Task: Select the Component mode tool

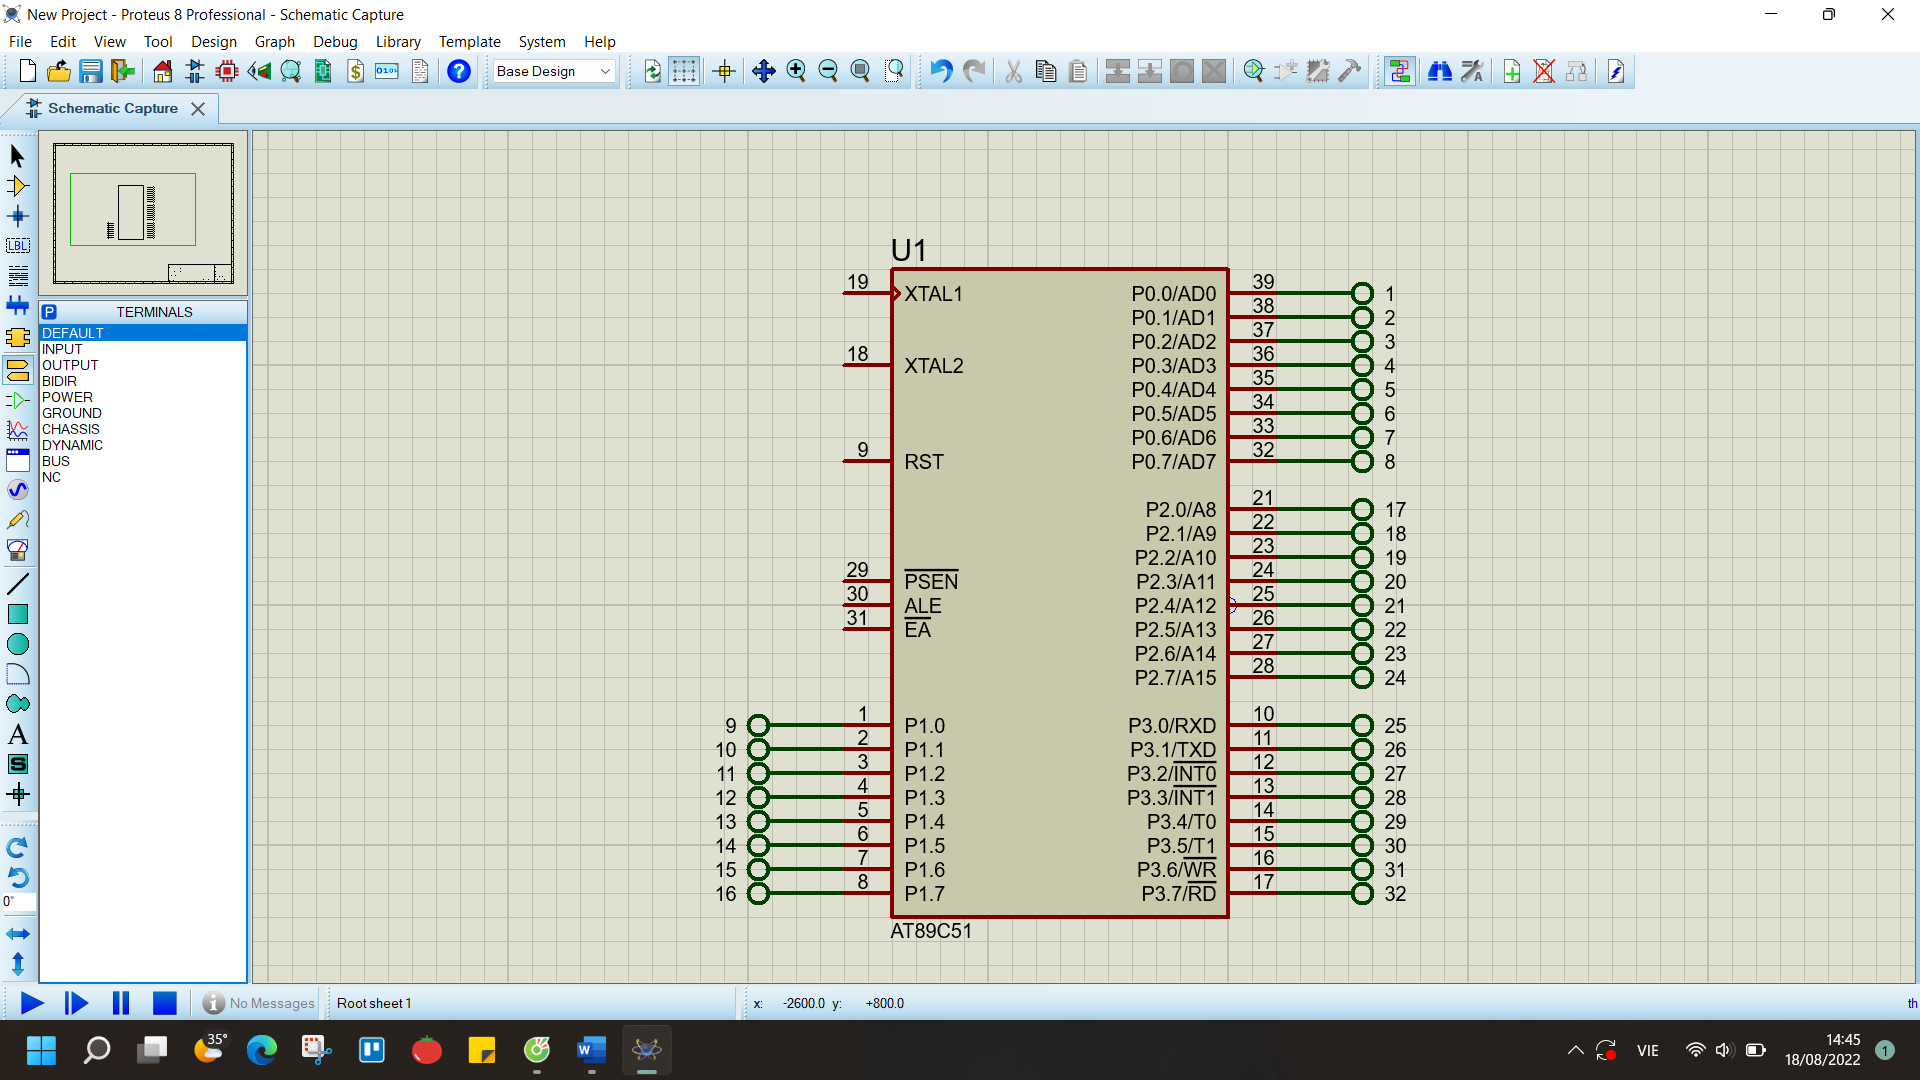Action: point(17,186)
